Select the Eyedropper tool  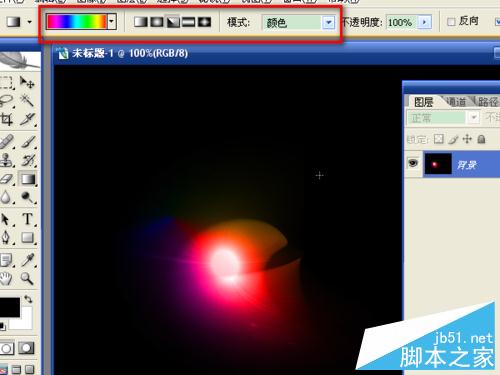pos(27,260)
